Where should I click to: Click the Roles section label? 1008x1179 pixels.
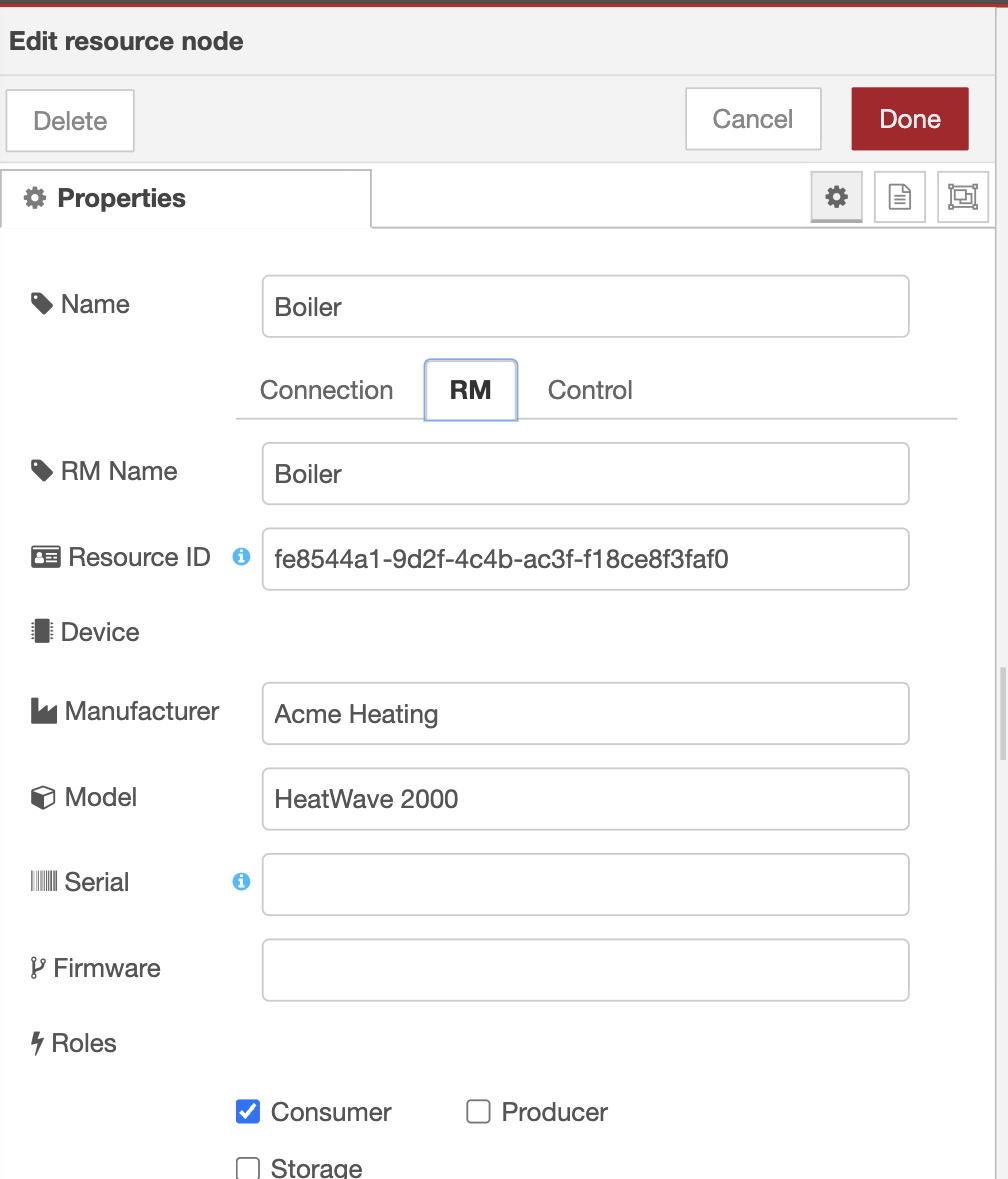[83, 1043]
